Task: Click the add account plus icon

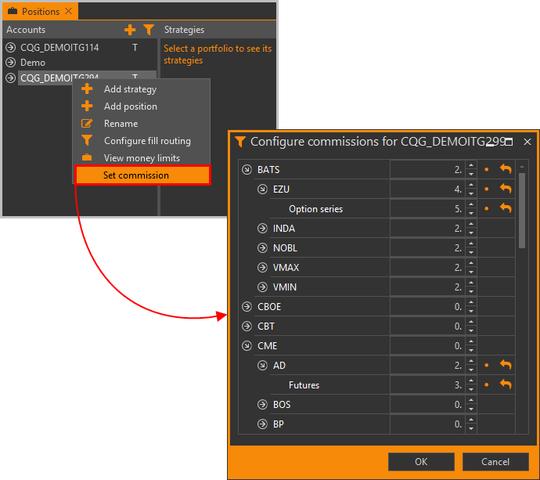Action: 130,30
